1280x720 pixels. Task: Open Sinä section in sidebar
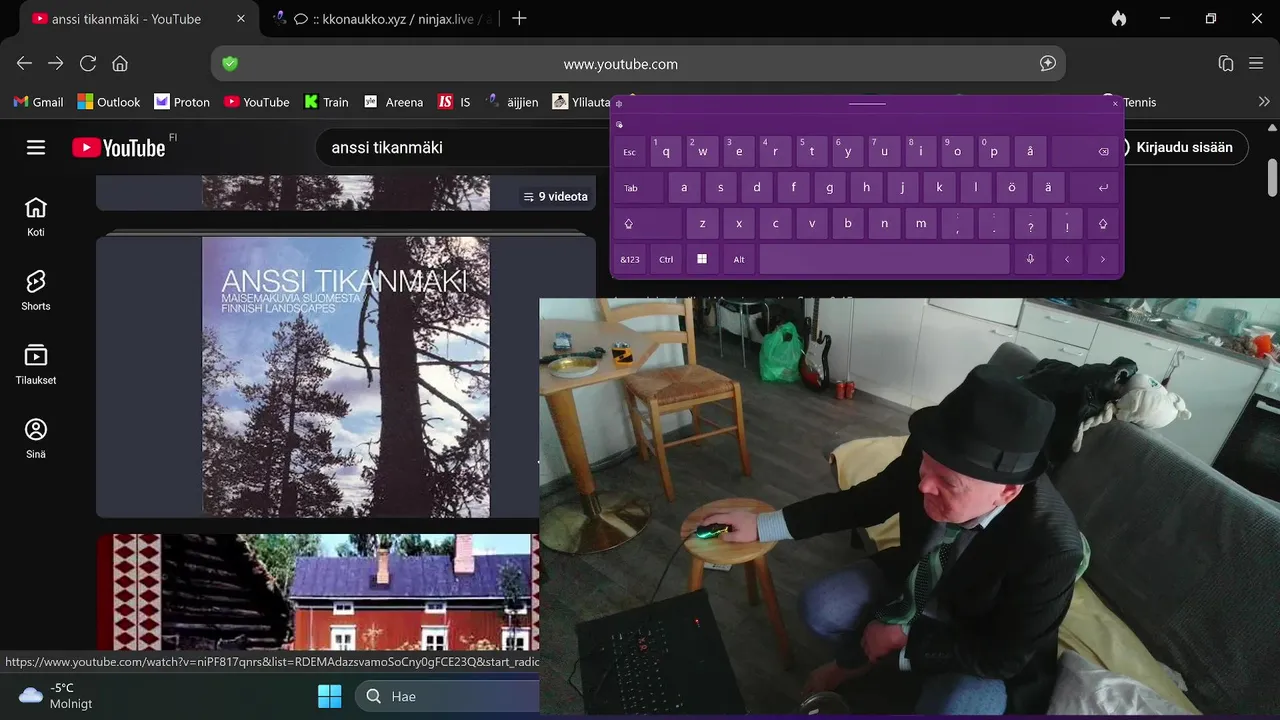point(36,438)
